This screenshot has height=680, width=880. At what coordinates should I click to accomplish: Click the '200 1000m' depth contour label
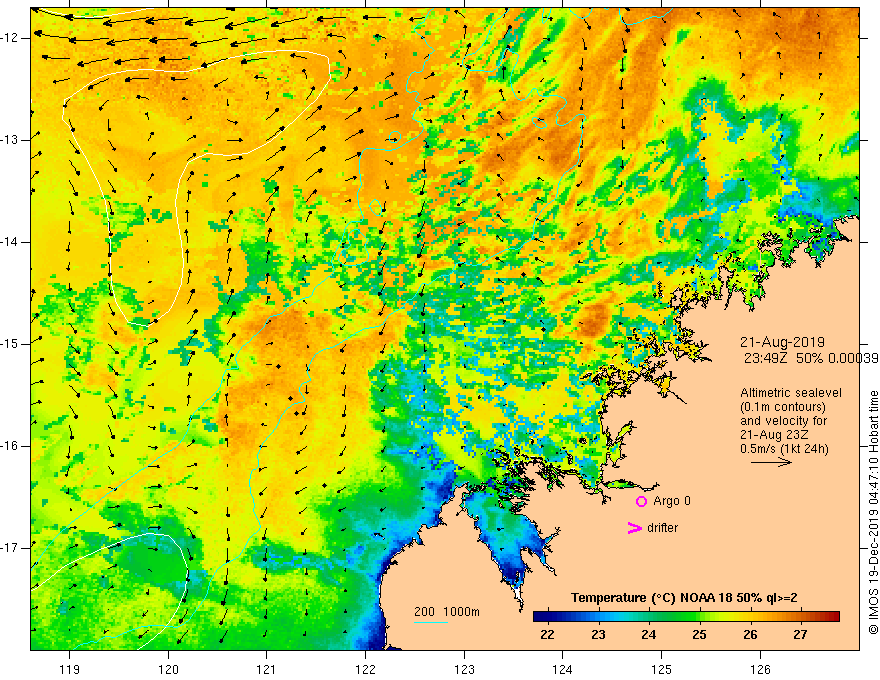[x=447, y=612]
